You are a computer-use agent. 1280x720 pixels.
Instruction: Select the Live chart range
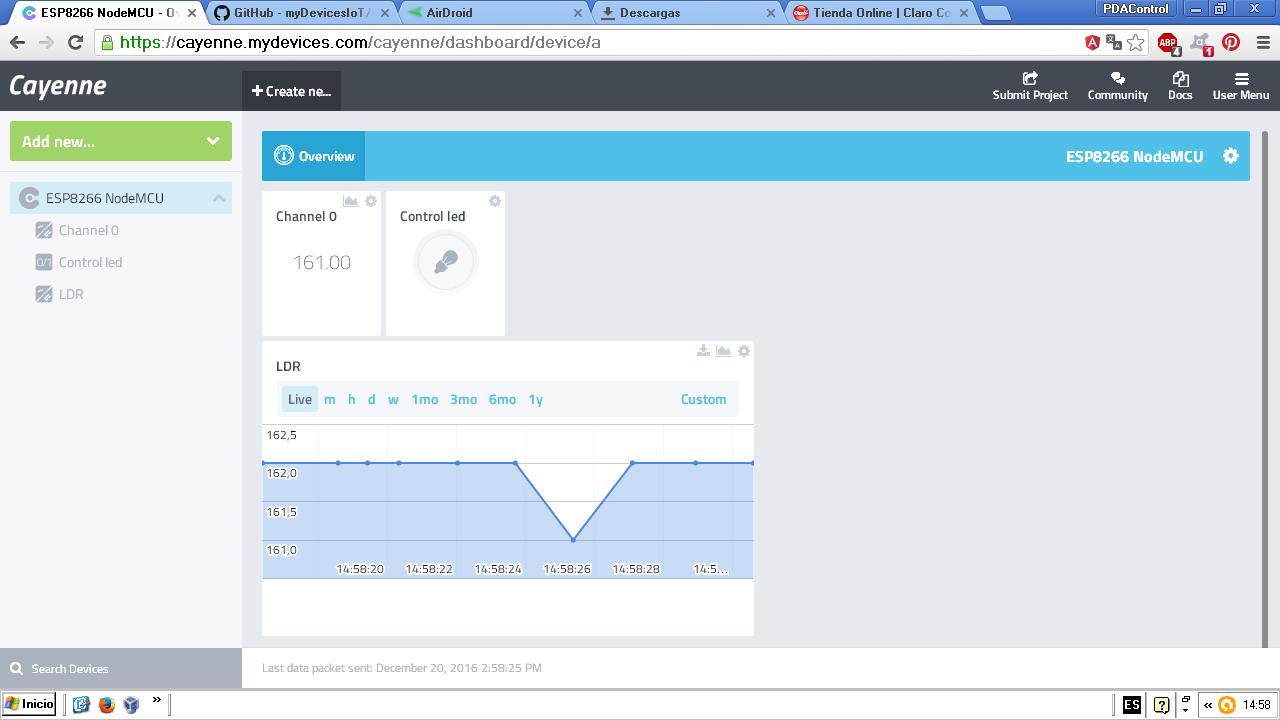(300, 399)
